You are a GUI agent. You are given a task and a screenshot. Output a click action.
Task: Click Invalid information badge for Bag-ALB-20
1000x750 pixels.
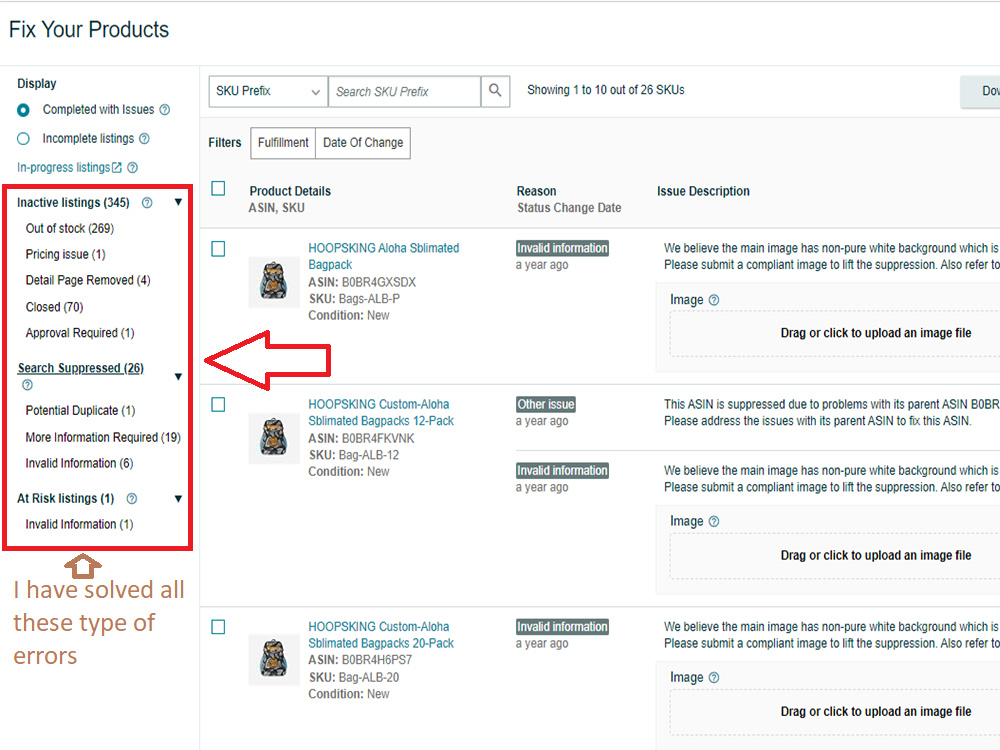[x=562, y=627]
